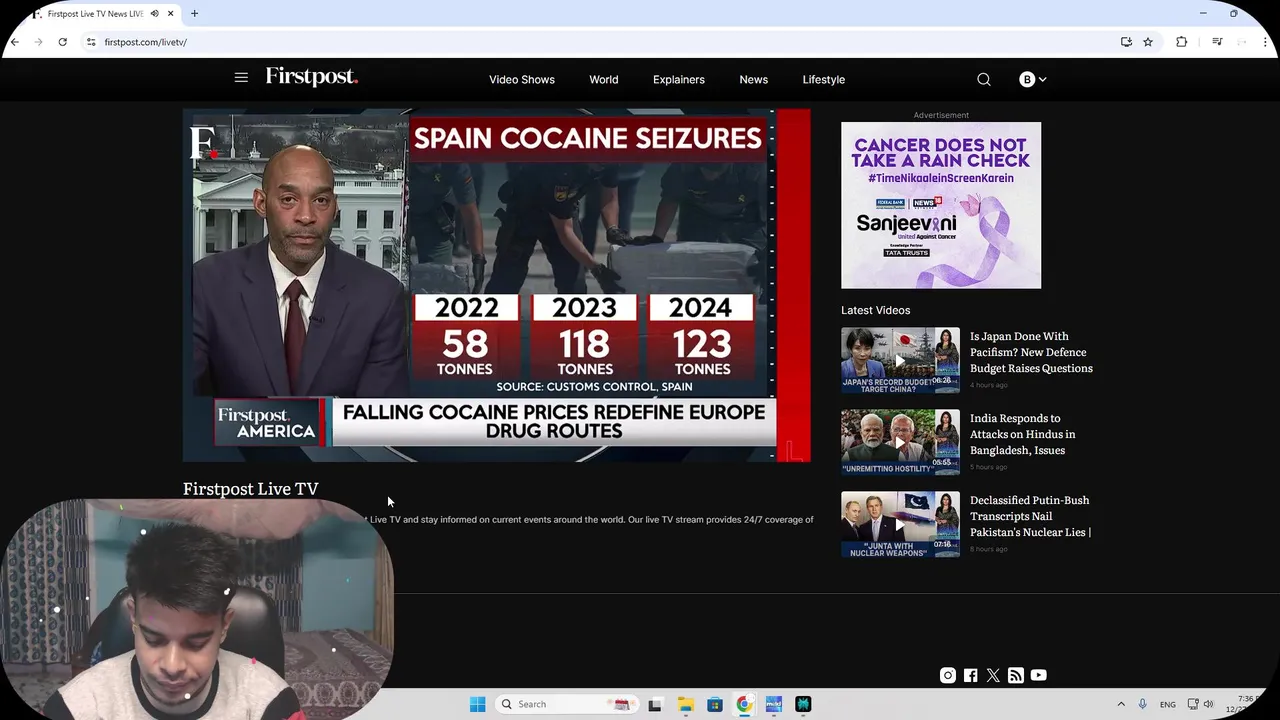Click the taskbar Search box
The height and width of the screenshot is (720, 1280).
[x=567, y=704]
